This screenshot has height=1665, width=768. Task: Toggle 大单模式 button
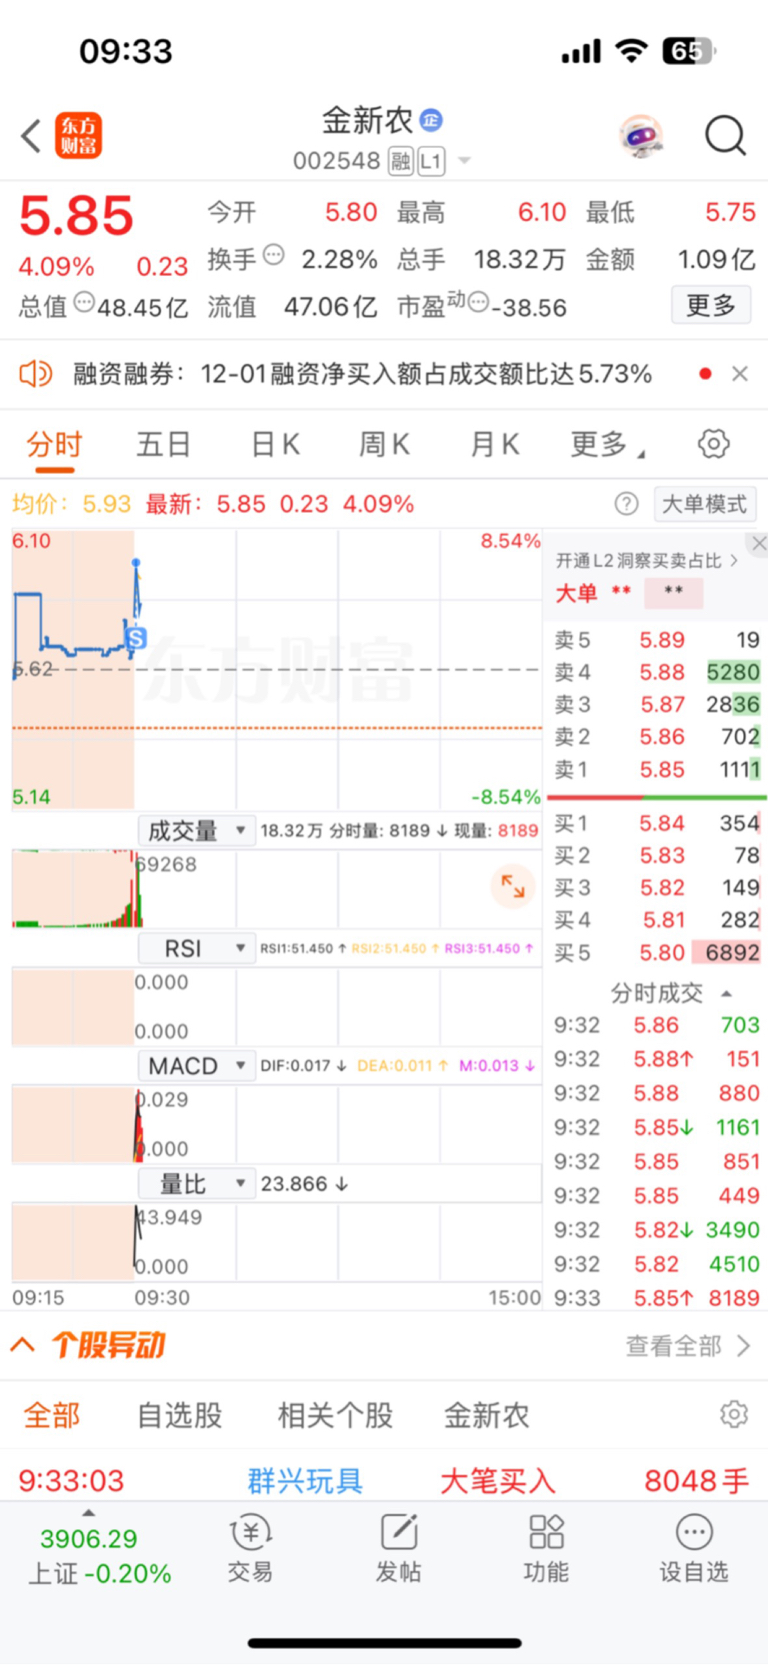click(704, 504)
